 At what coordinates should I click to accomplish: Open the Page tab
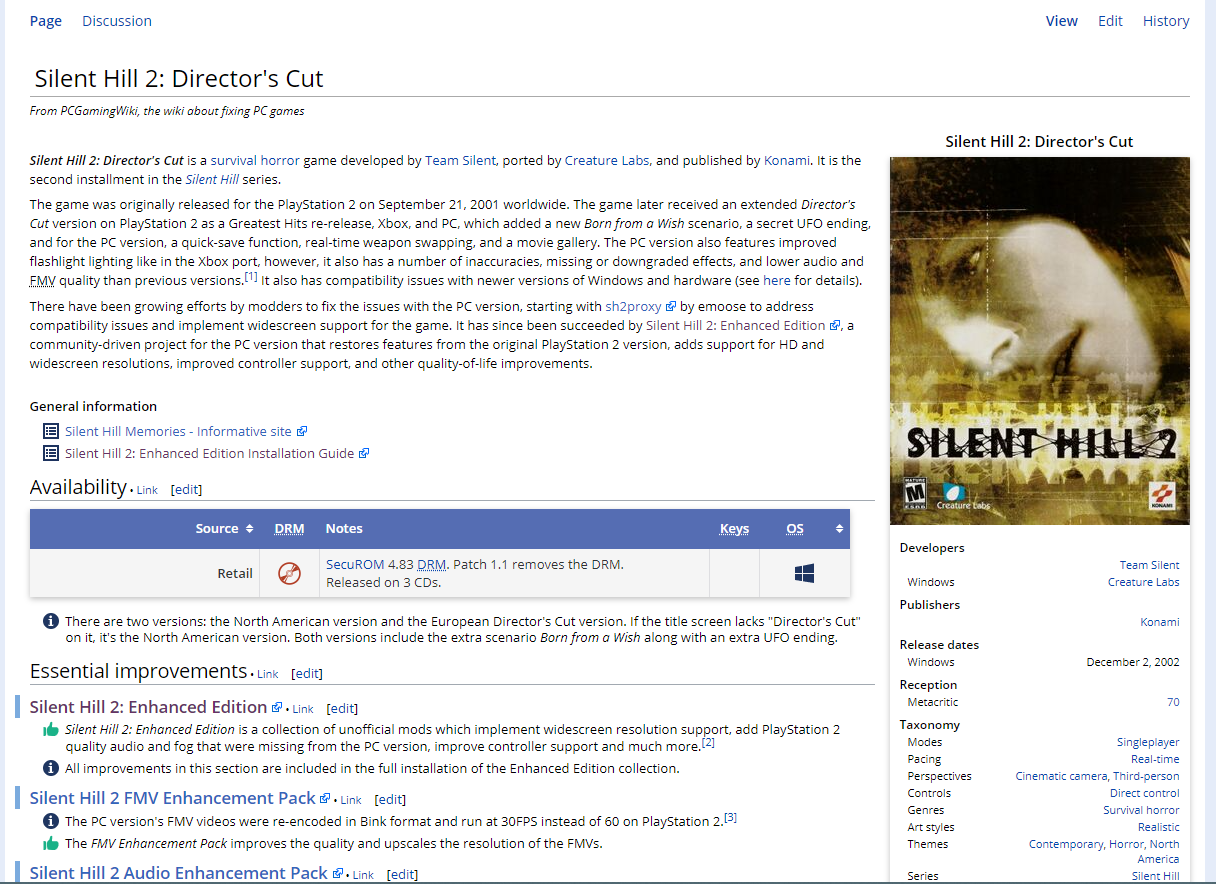(x=46, y=21)
